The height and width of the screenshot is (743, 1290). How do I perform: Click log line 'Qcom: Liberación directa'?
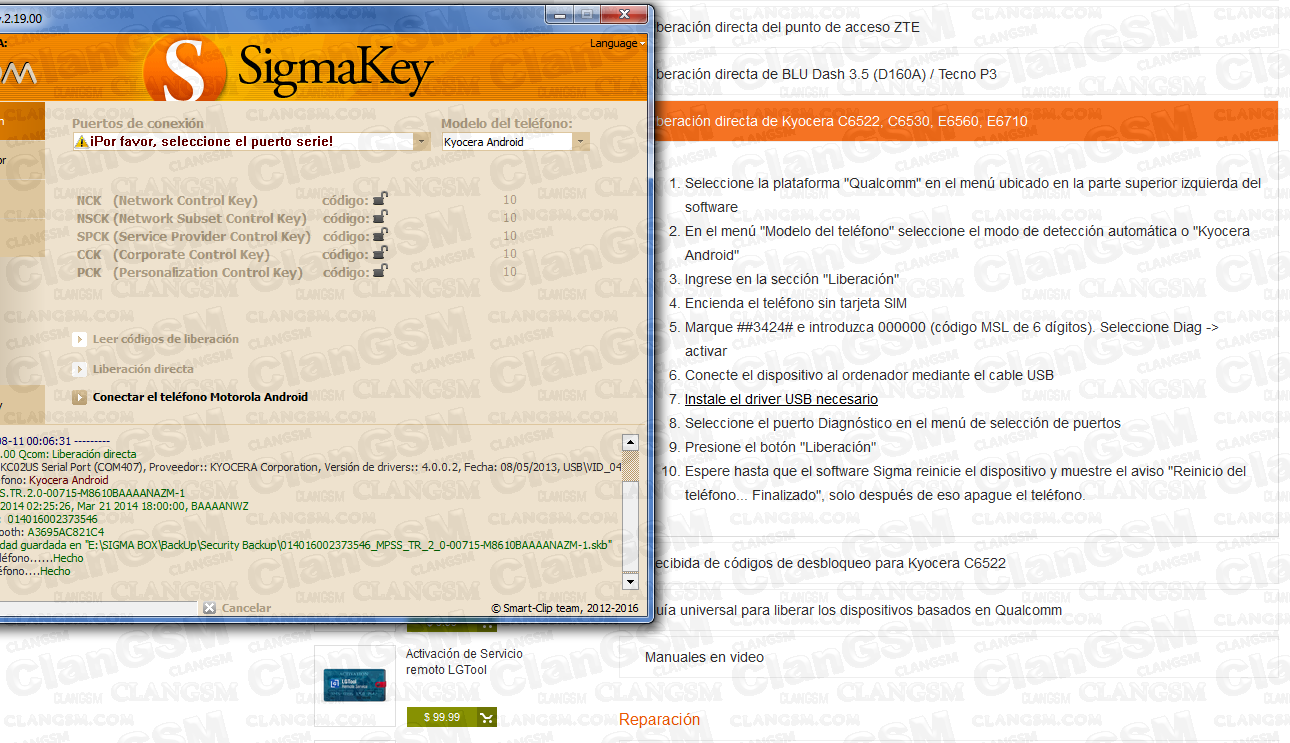coord(68,454)
